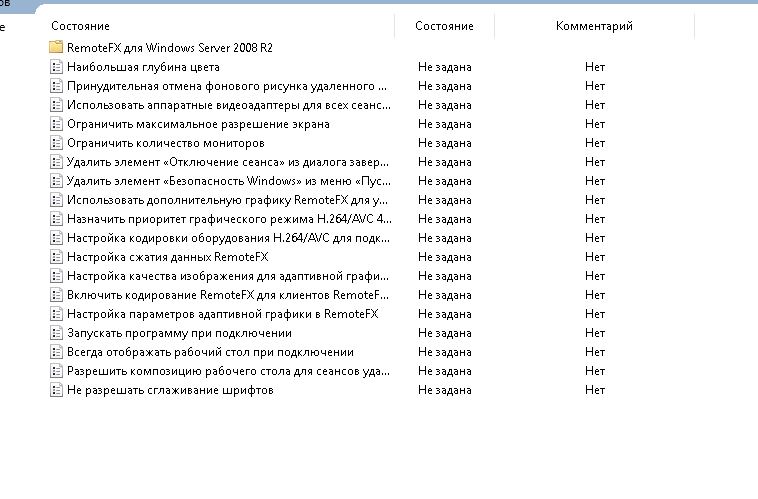Select the icon for «Ограничить количество мониторов»

pyautogui.click(x=56, y=143)
